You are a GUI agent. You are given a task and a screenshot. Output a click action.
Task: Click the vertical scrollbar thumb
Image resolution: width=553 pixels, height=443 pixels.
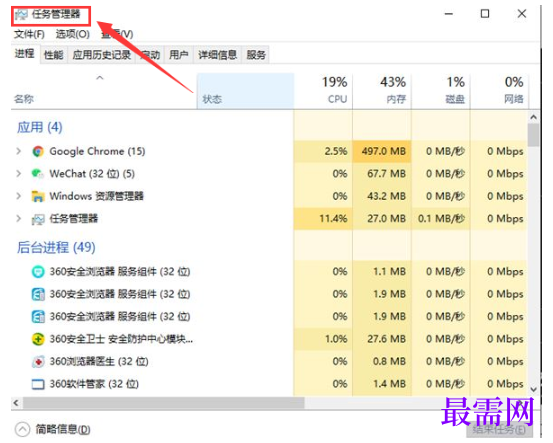click(533, 134)
